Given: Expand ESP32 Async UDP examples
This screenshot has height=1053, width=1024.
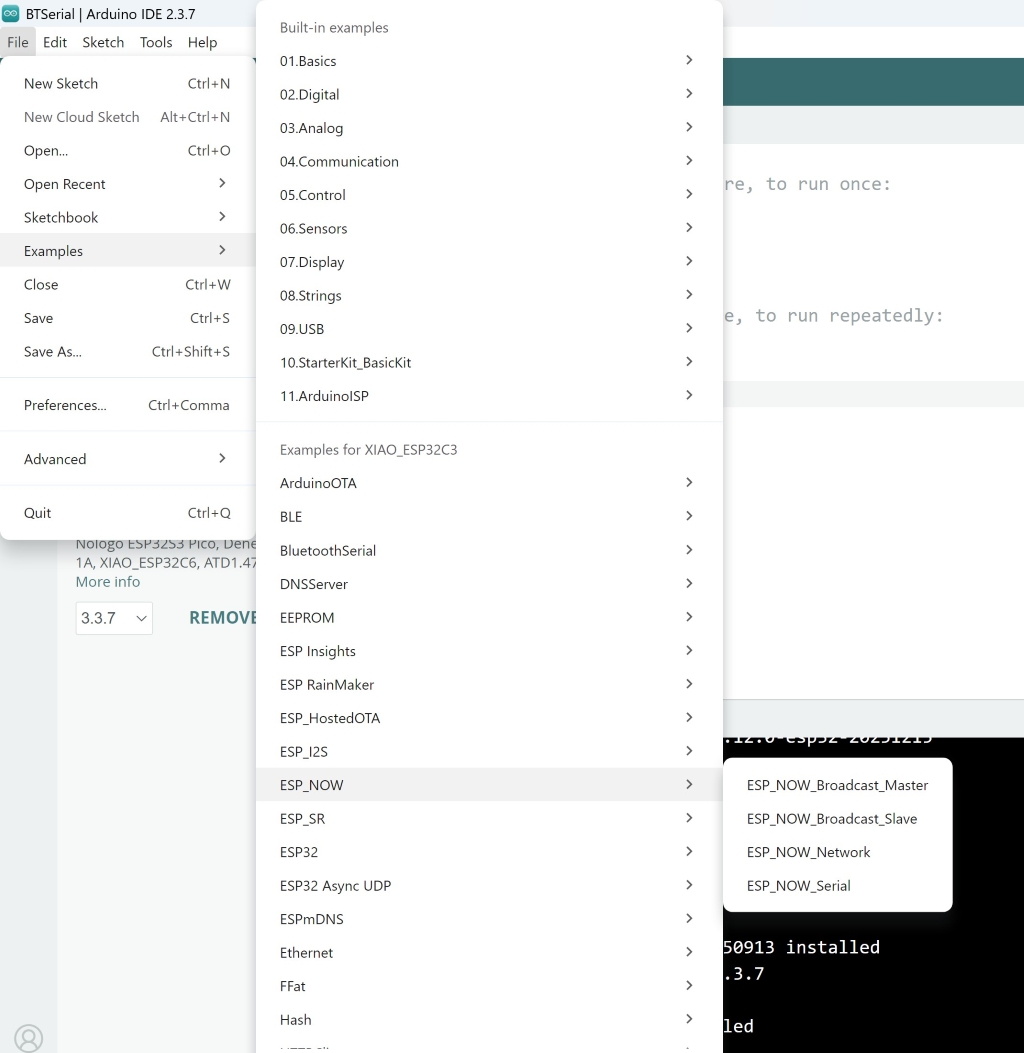Looking at the screenshot, I should [489, 886].
